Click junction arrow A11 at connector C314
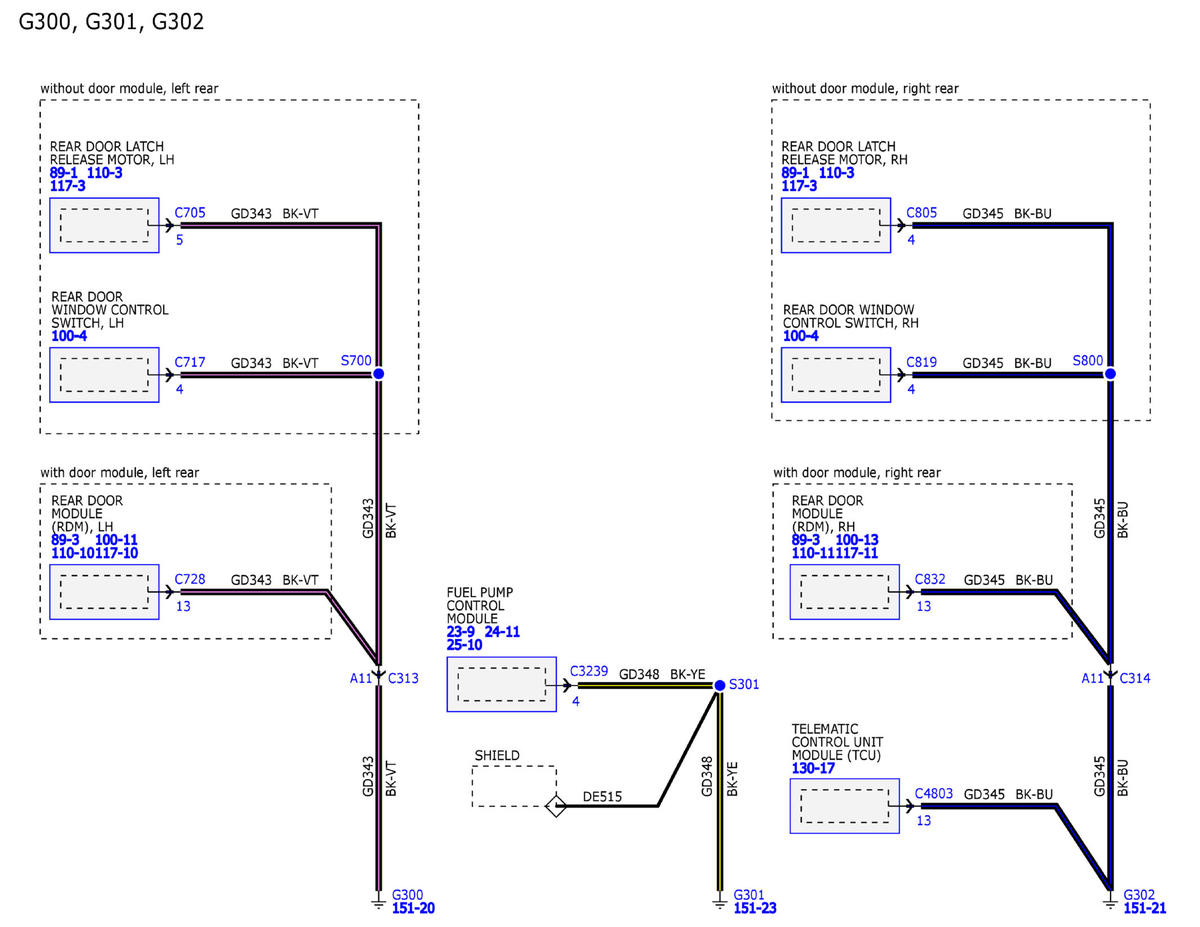 click(1110, 677)
